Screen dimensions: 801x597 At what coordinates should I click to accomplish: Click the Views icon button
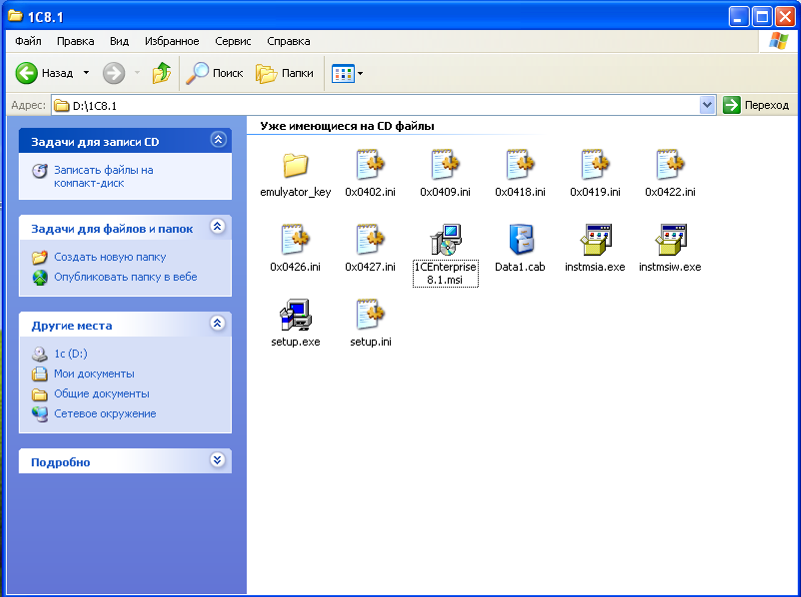click(x=343, y=74)
